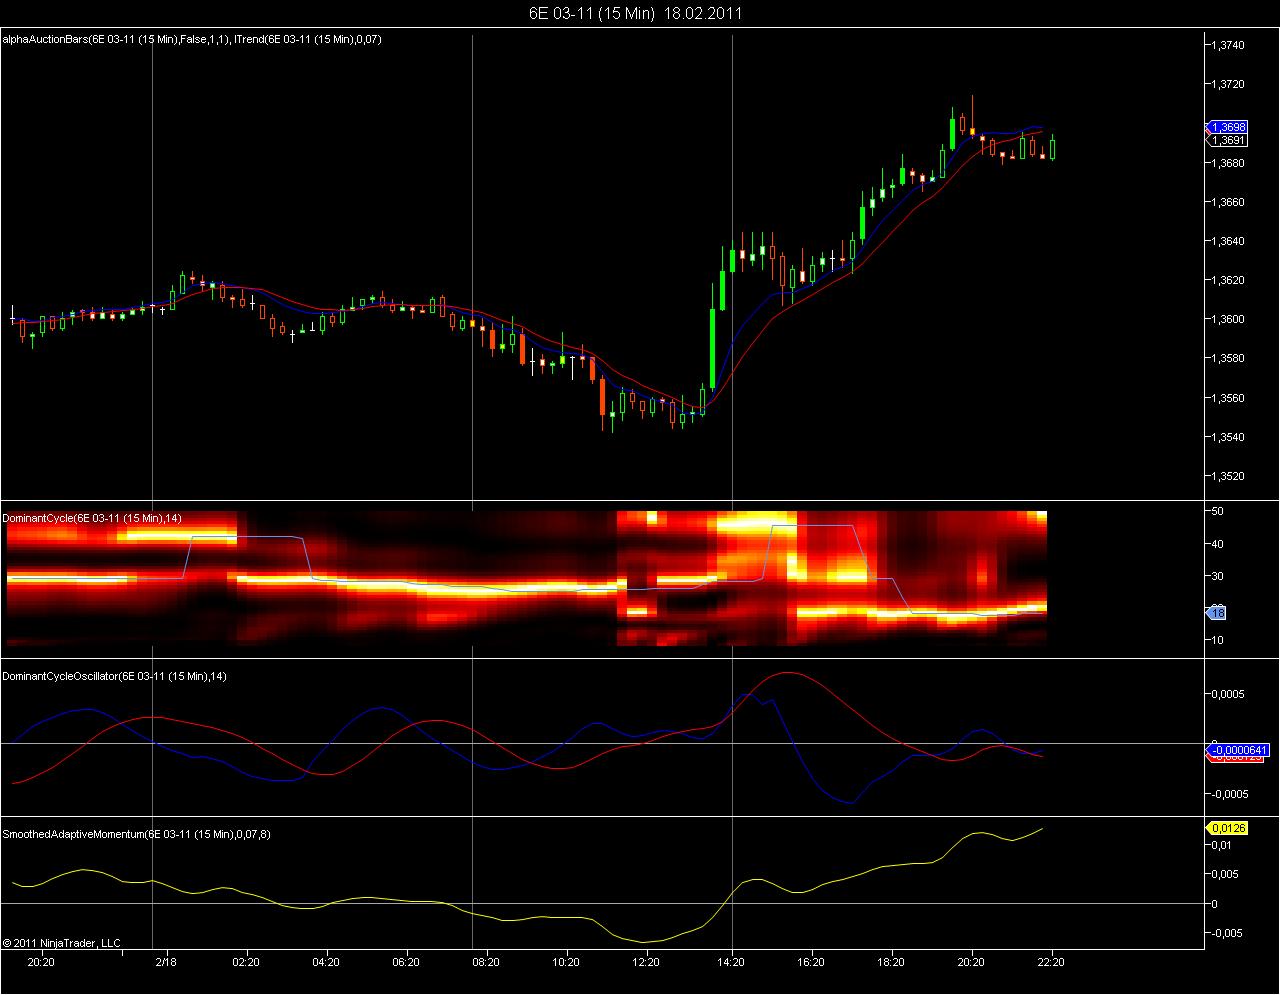
Task: Click the large green candle near 14:20
Action: pos(713,348)
